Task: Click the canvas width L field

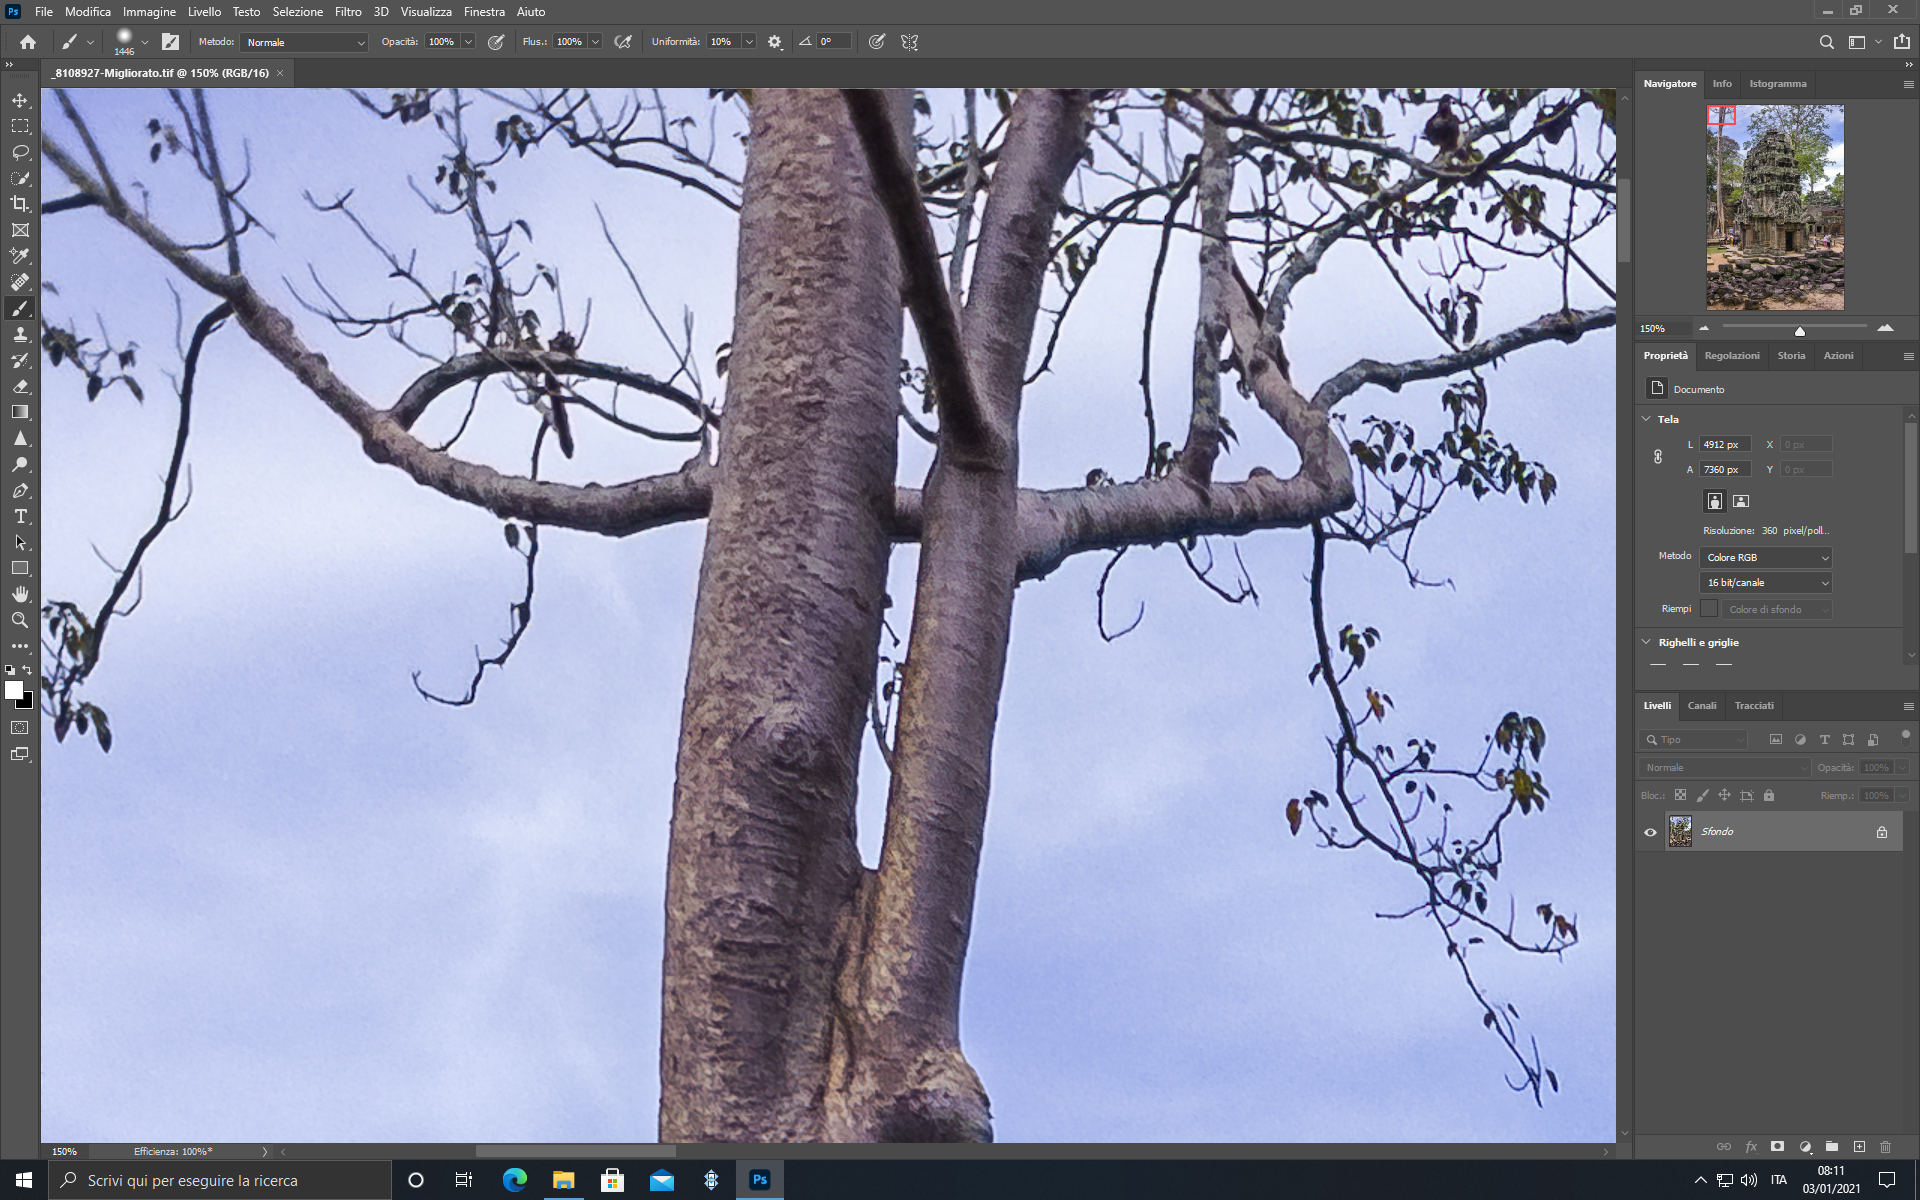Action: tap(1725, 445)
